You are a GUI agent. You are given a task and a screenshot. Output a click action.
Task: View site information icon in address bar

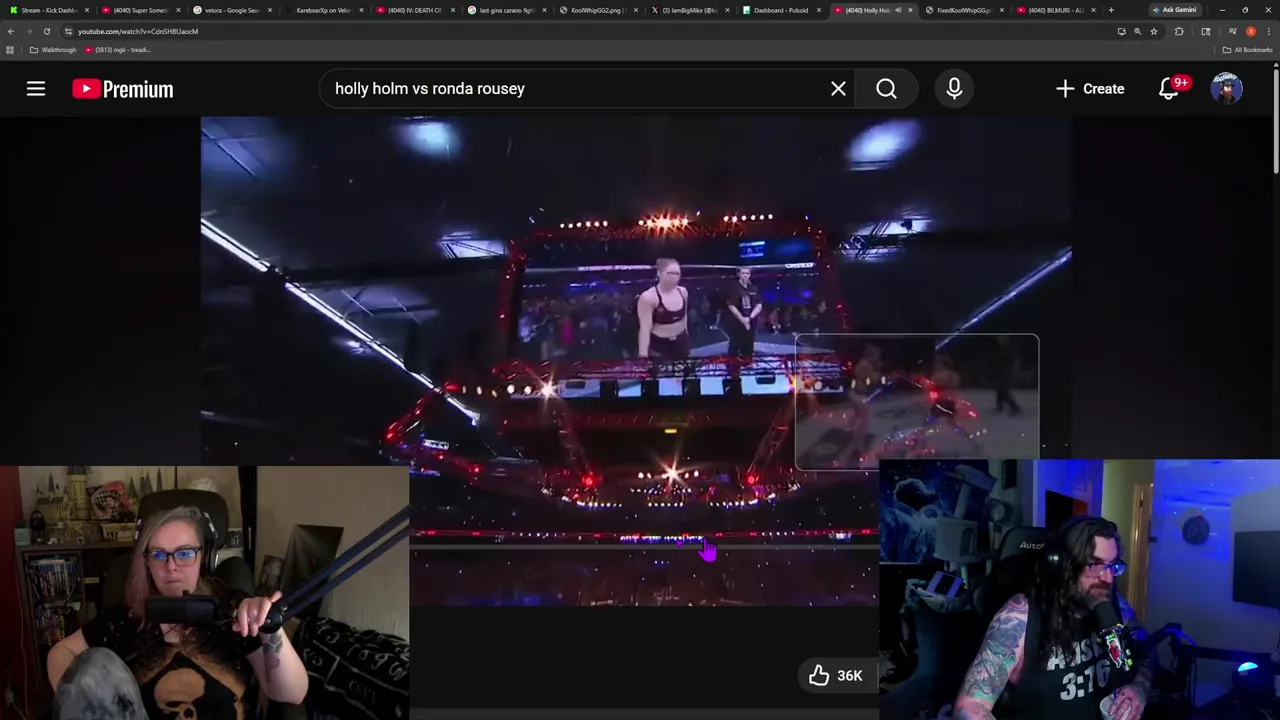point(68,31)
